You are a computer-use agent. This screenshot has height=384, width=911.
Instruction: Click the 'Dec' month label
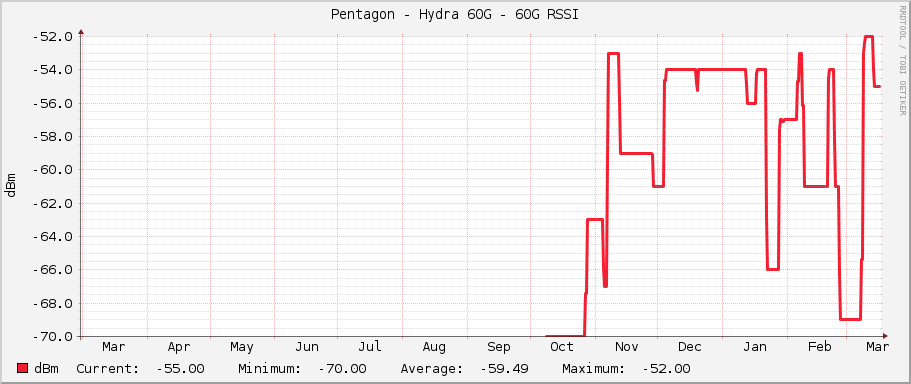tap(690, 347)
